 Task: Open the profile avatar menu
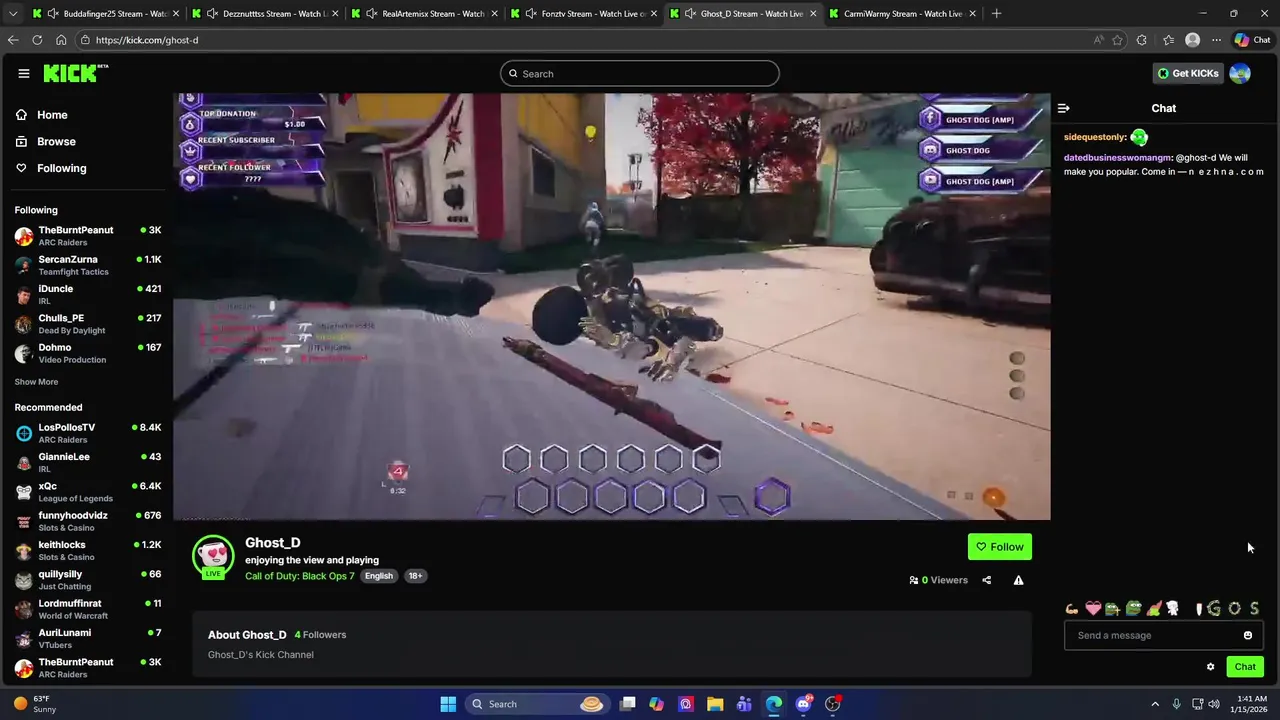click(1240, 73)
